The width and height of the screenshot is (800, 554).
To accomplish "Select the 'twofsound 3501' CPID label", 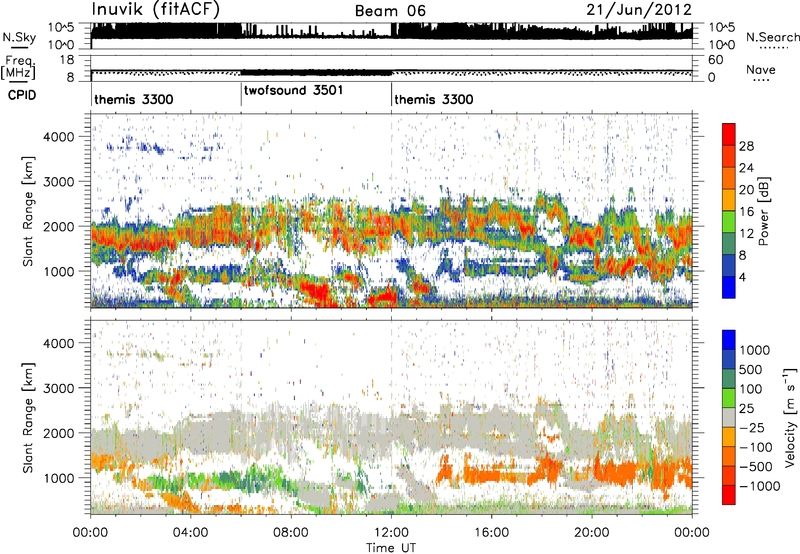I will coord(293,91).
